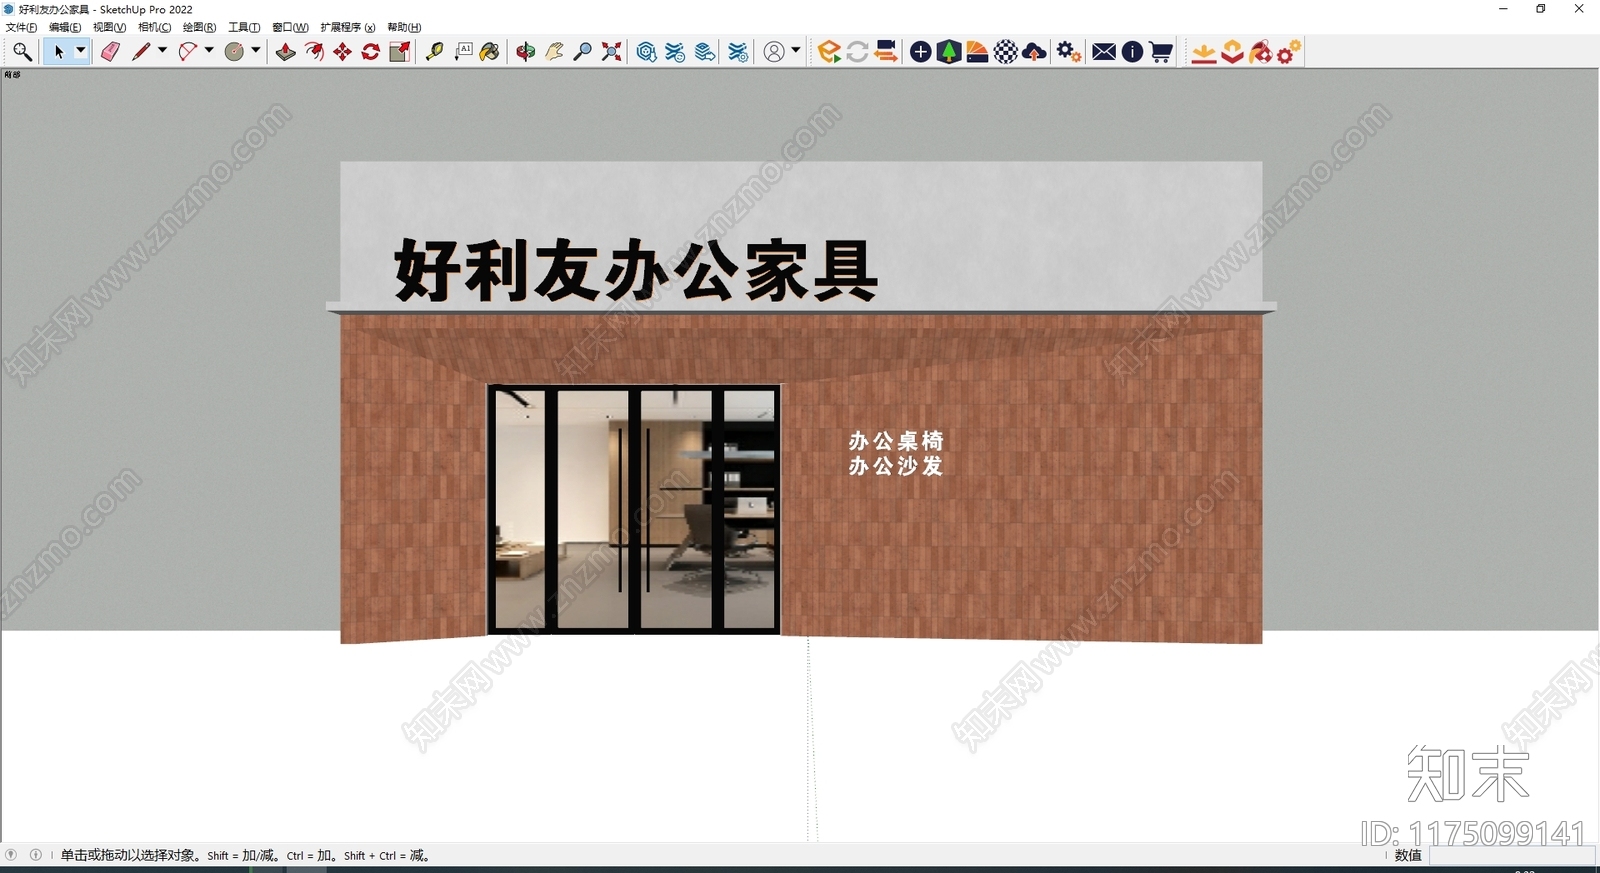Open the Enscape asset library tree icon

click(x=949, y=52)
